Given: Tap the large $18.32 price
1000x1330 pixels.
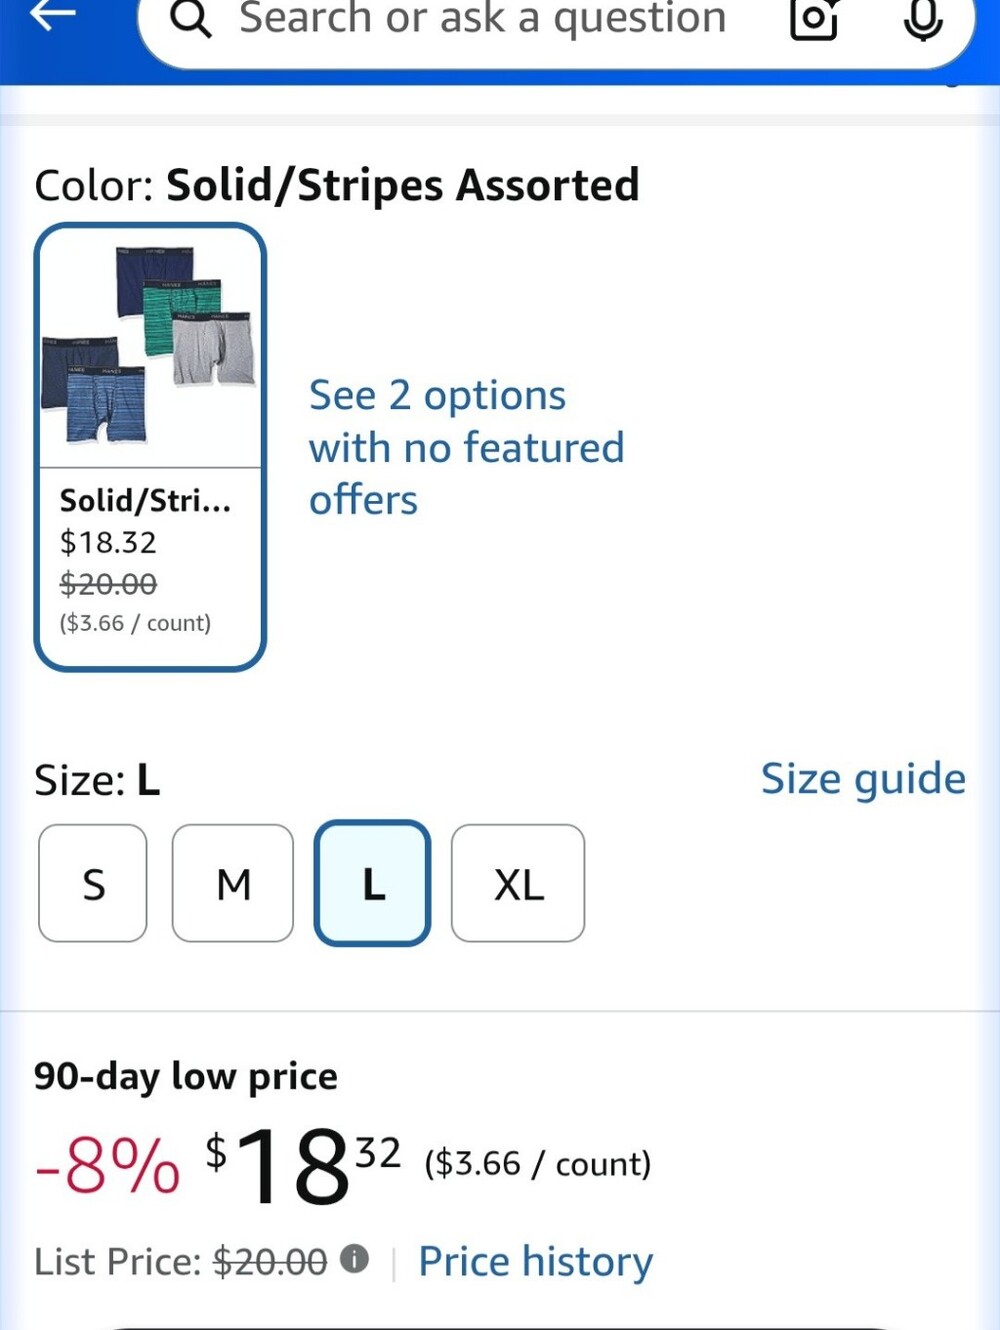Looking at the screenshot, I should [x=303, y=1164].
